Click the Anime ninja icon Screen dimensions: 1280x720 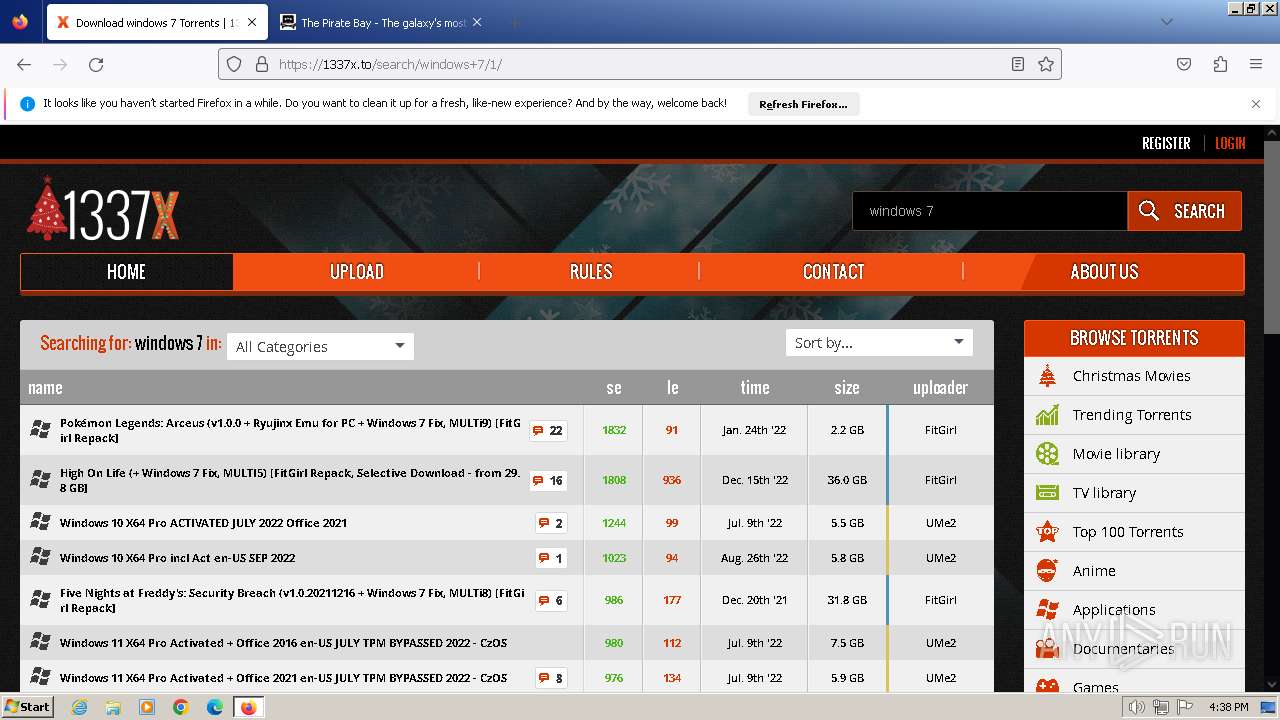pyautogui.click(x=1047, y=571)
